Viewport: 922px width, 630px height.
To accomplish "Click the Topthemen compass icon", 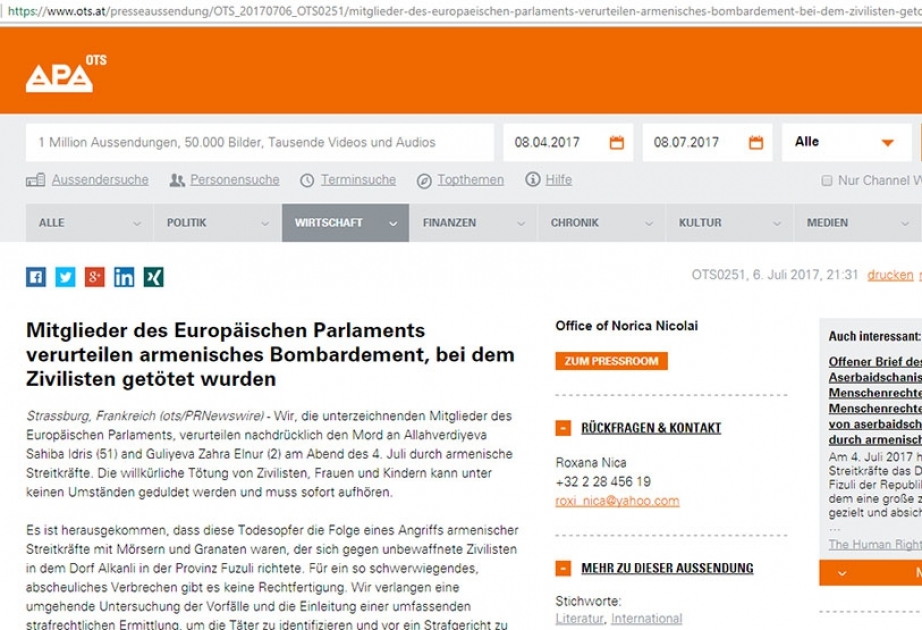I will tap(424, 181).
